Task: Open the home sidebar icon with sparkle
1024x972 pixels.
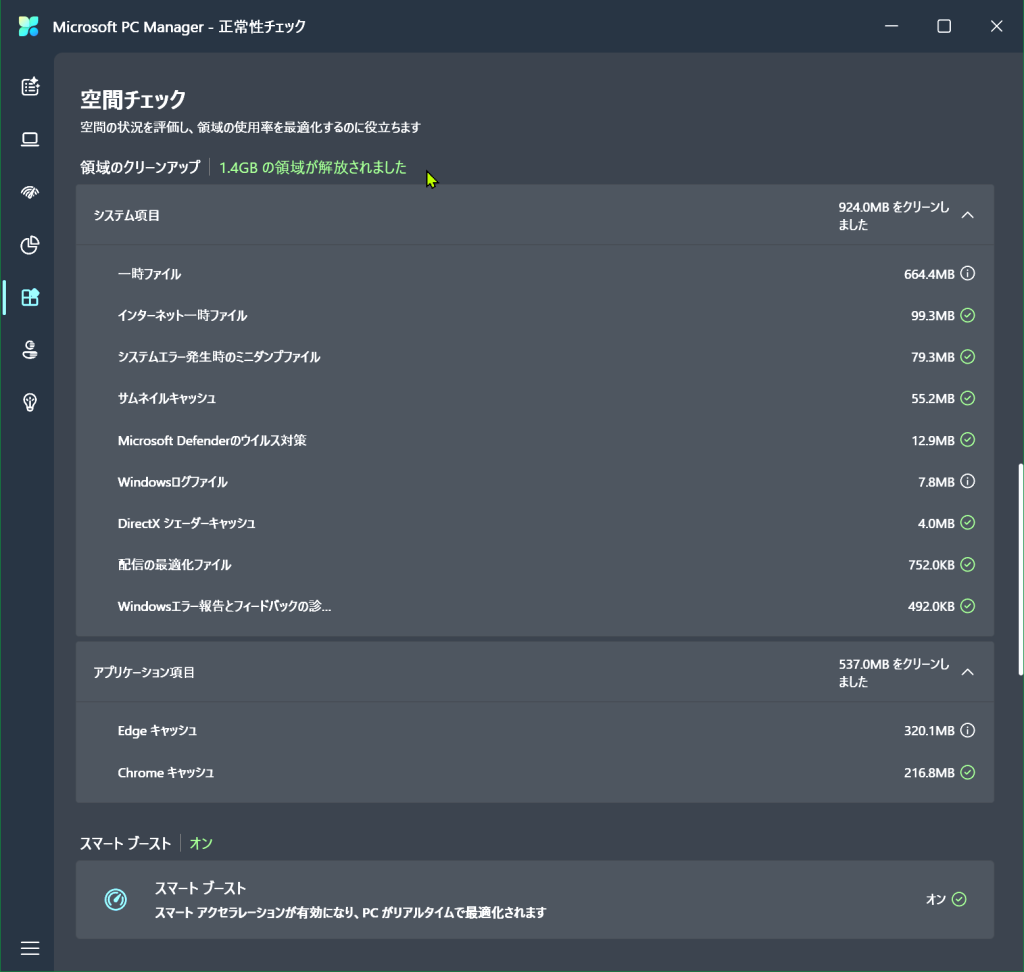Action: (30, 86)
